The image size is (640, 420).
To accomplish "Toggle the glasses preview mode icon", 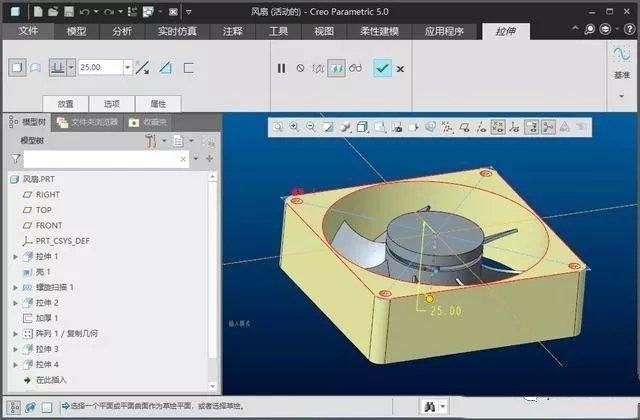I will [x=355, y=68].
